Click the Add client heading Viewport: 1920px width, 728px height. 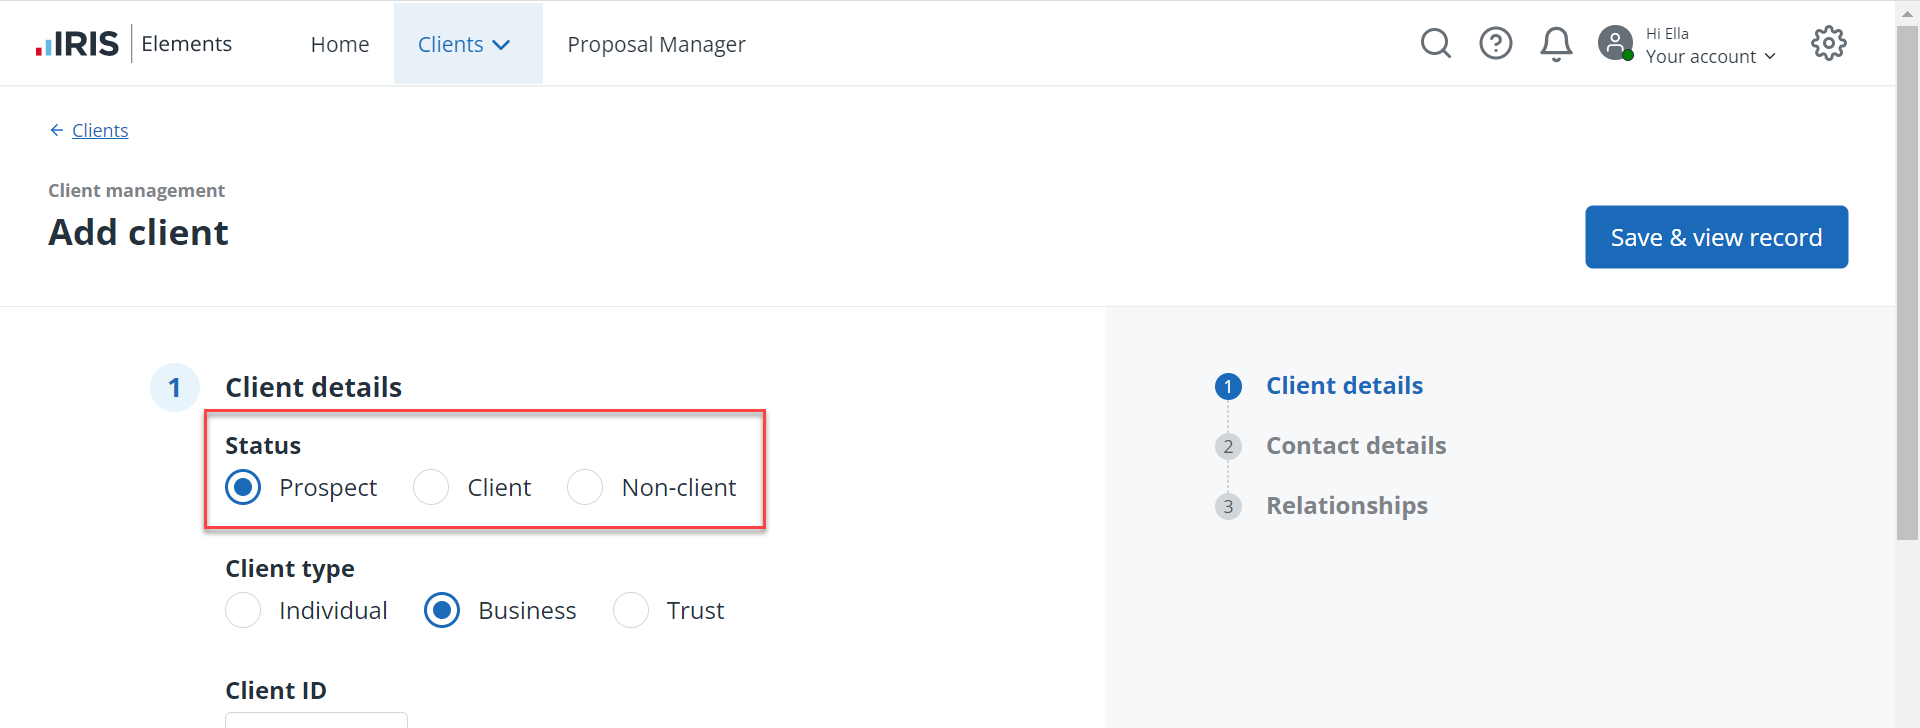(139, 232)
